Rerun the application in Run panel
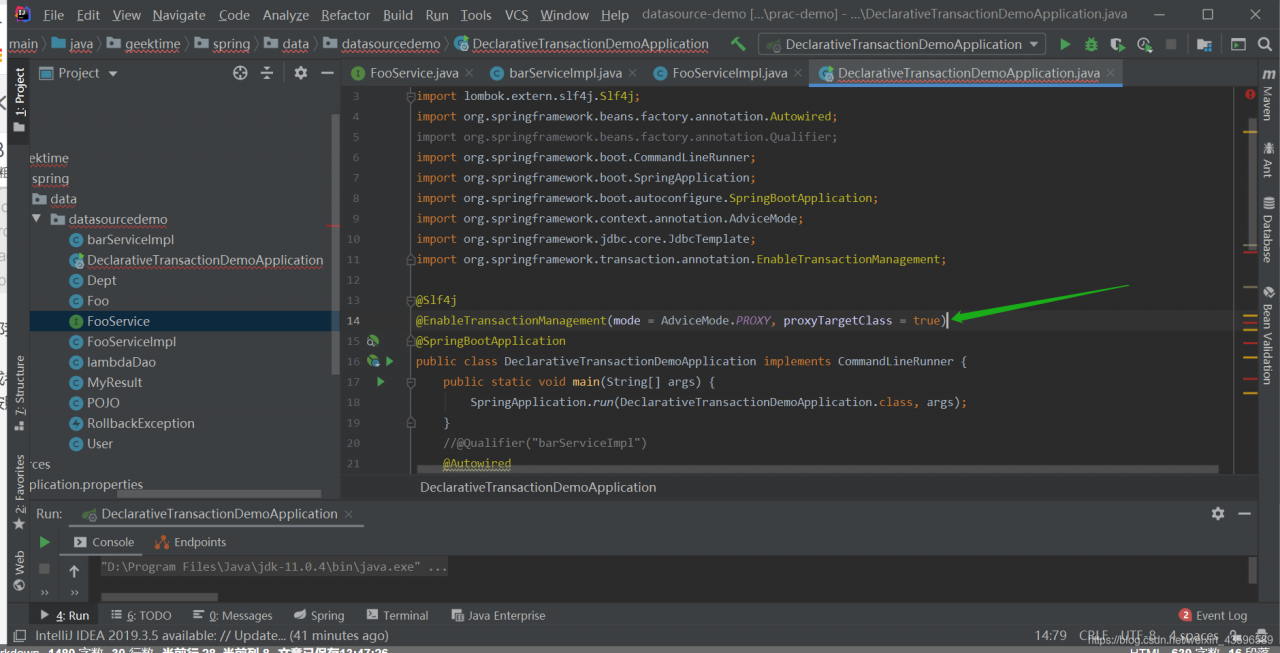 pyautogui.click(x=44, y=542)
